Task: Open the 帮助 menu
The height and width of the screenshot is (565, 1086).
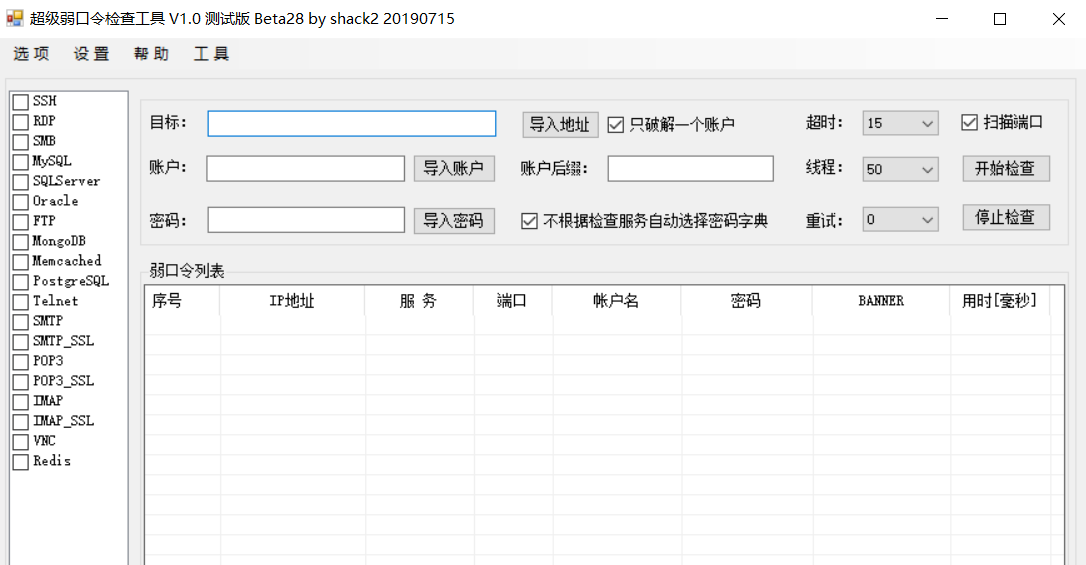Action: pos(152,53)
